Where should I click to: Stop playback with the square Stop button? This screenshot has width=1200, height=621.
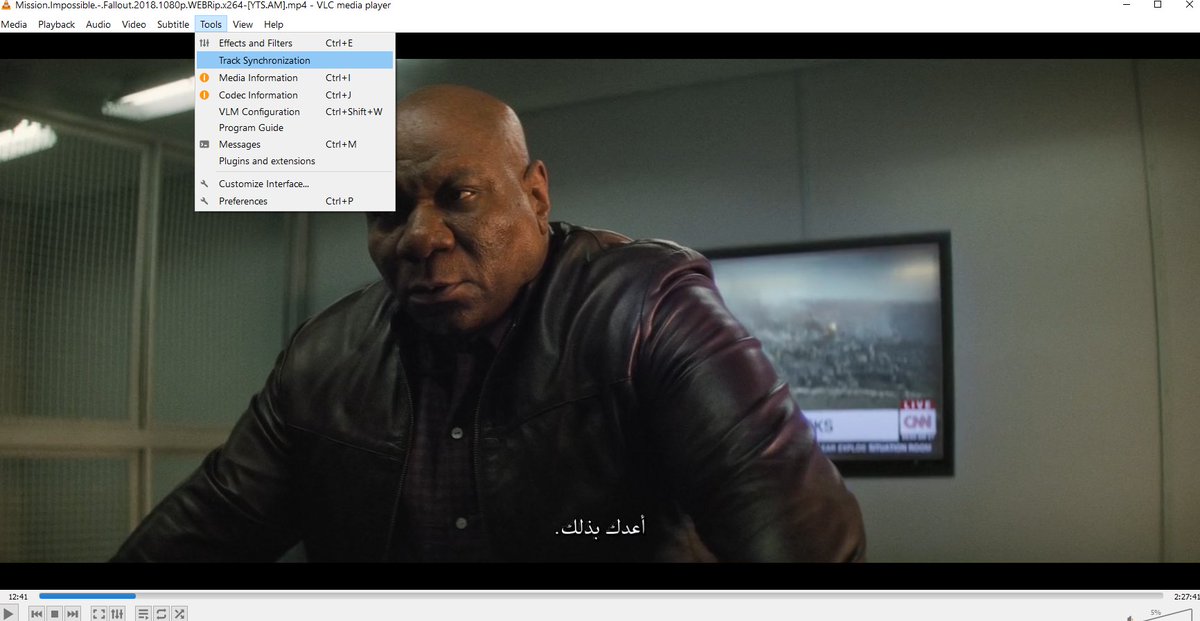click(55, 613)
